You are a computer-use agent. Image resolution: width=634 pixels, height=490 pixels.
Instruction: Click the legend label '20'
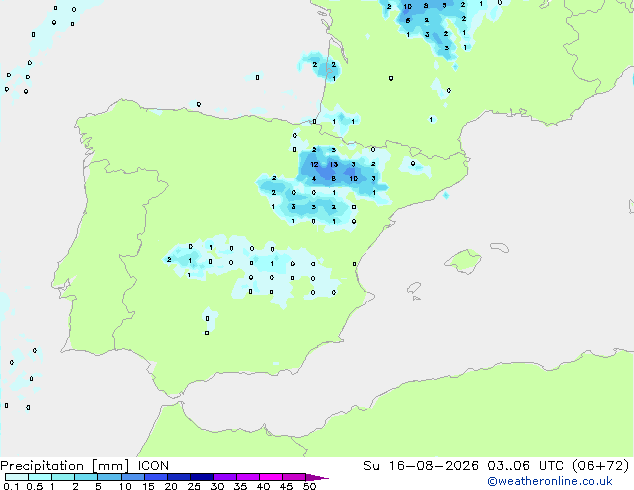pyautogui.click(x=171, y=486)
